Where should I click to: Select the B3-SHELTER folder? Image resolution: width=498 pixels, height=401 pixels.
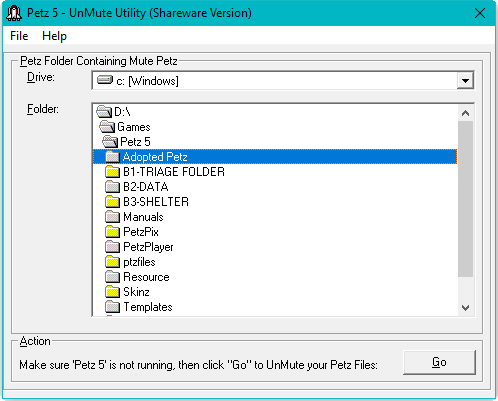pos(275,202)
